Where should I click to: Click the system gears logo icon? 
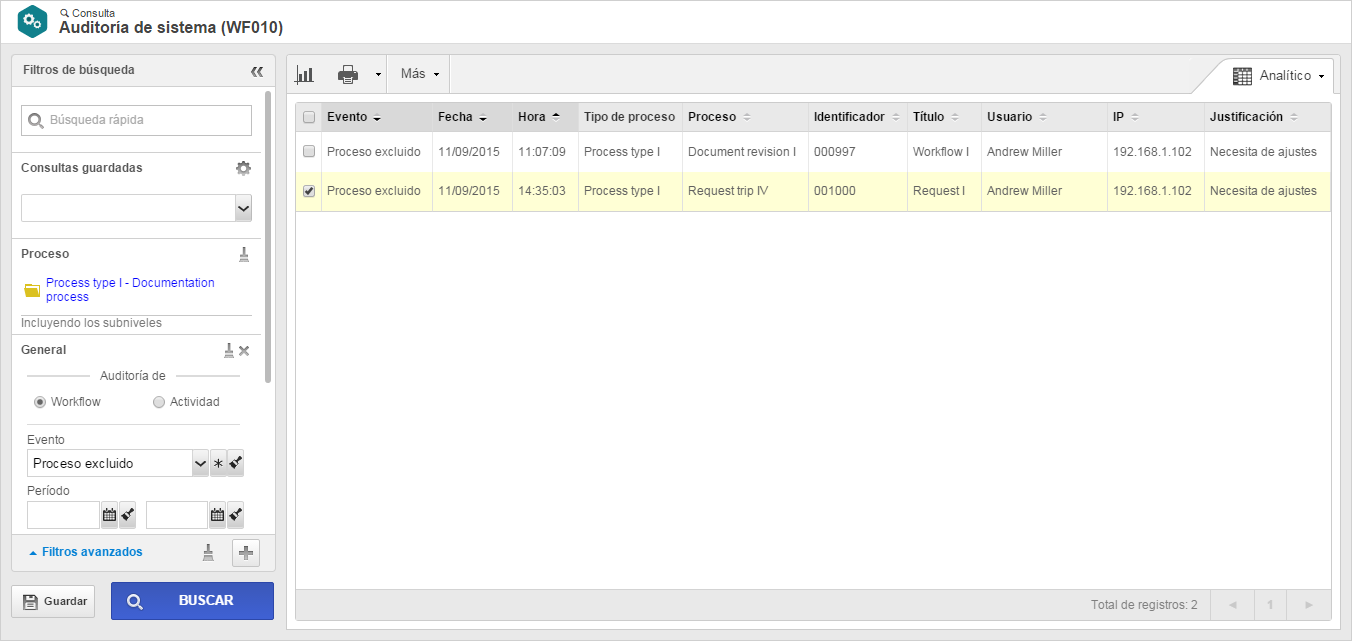pos(32,21)
